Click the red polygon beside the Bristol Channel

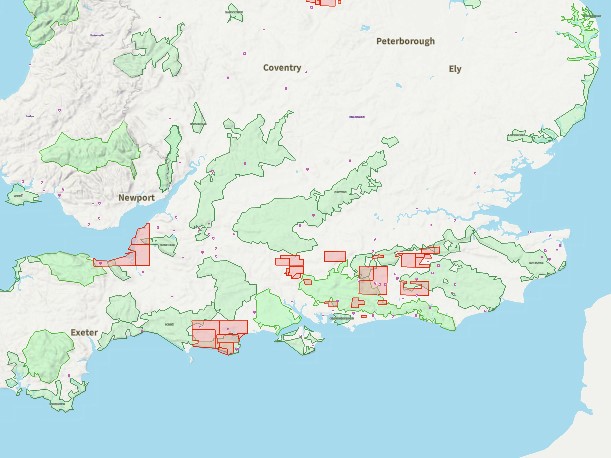[136, 249]
